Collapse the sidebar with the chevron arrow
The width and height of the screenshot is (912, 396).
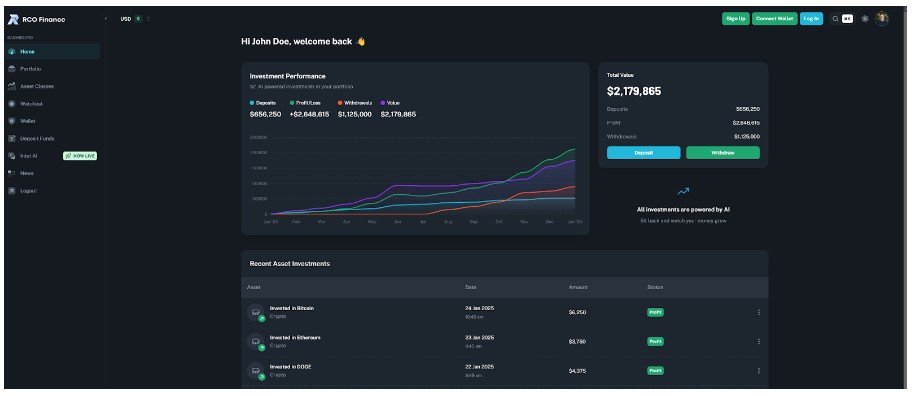click(106, 19)
